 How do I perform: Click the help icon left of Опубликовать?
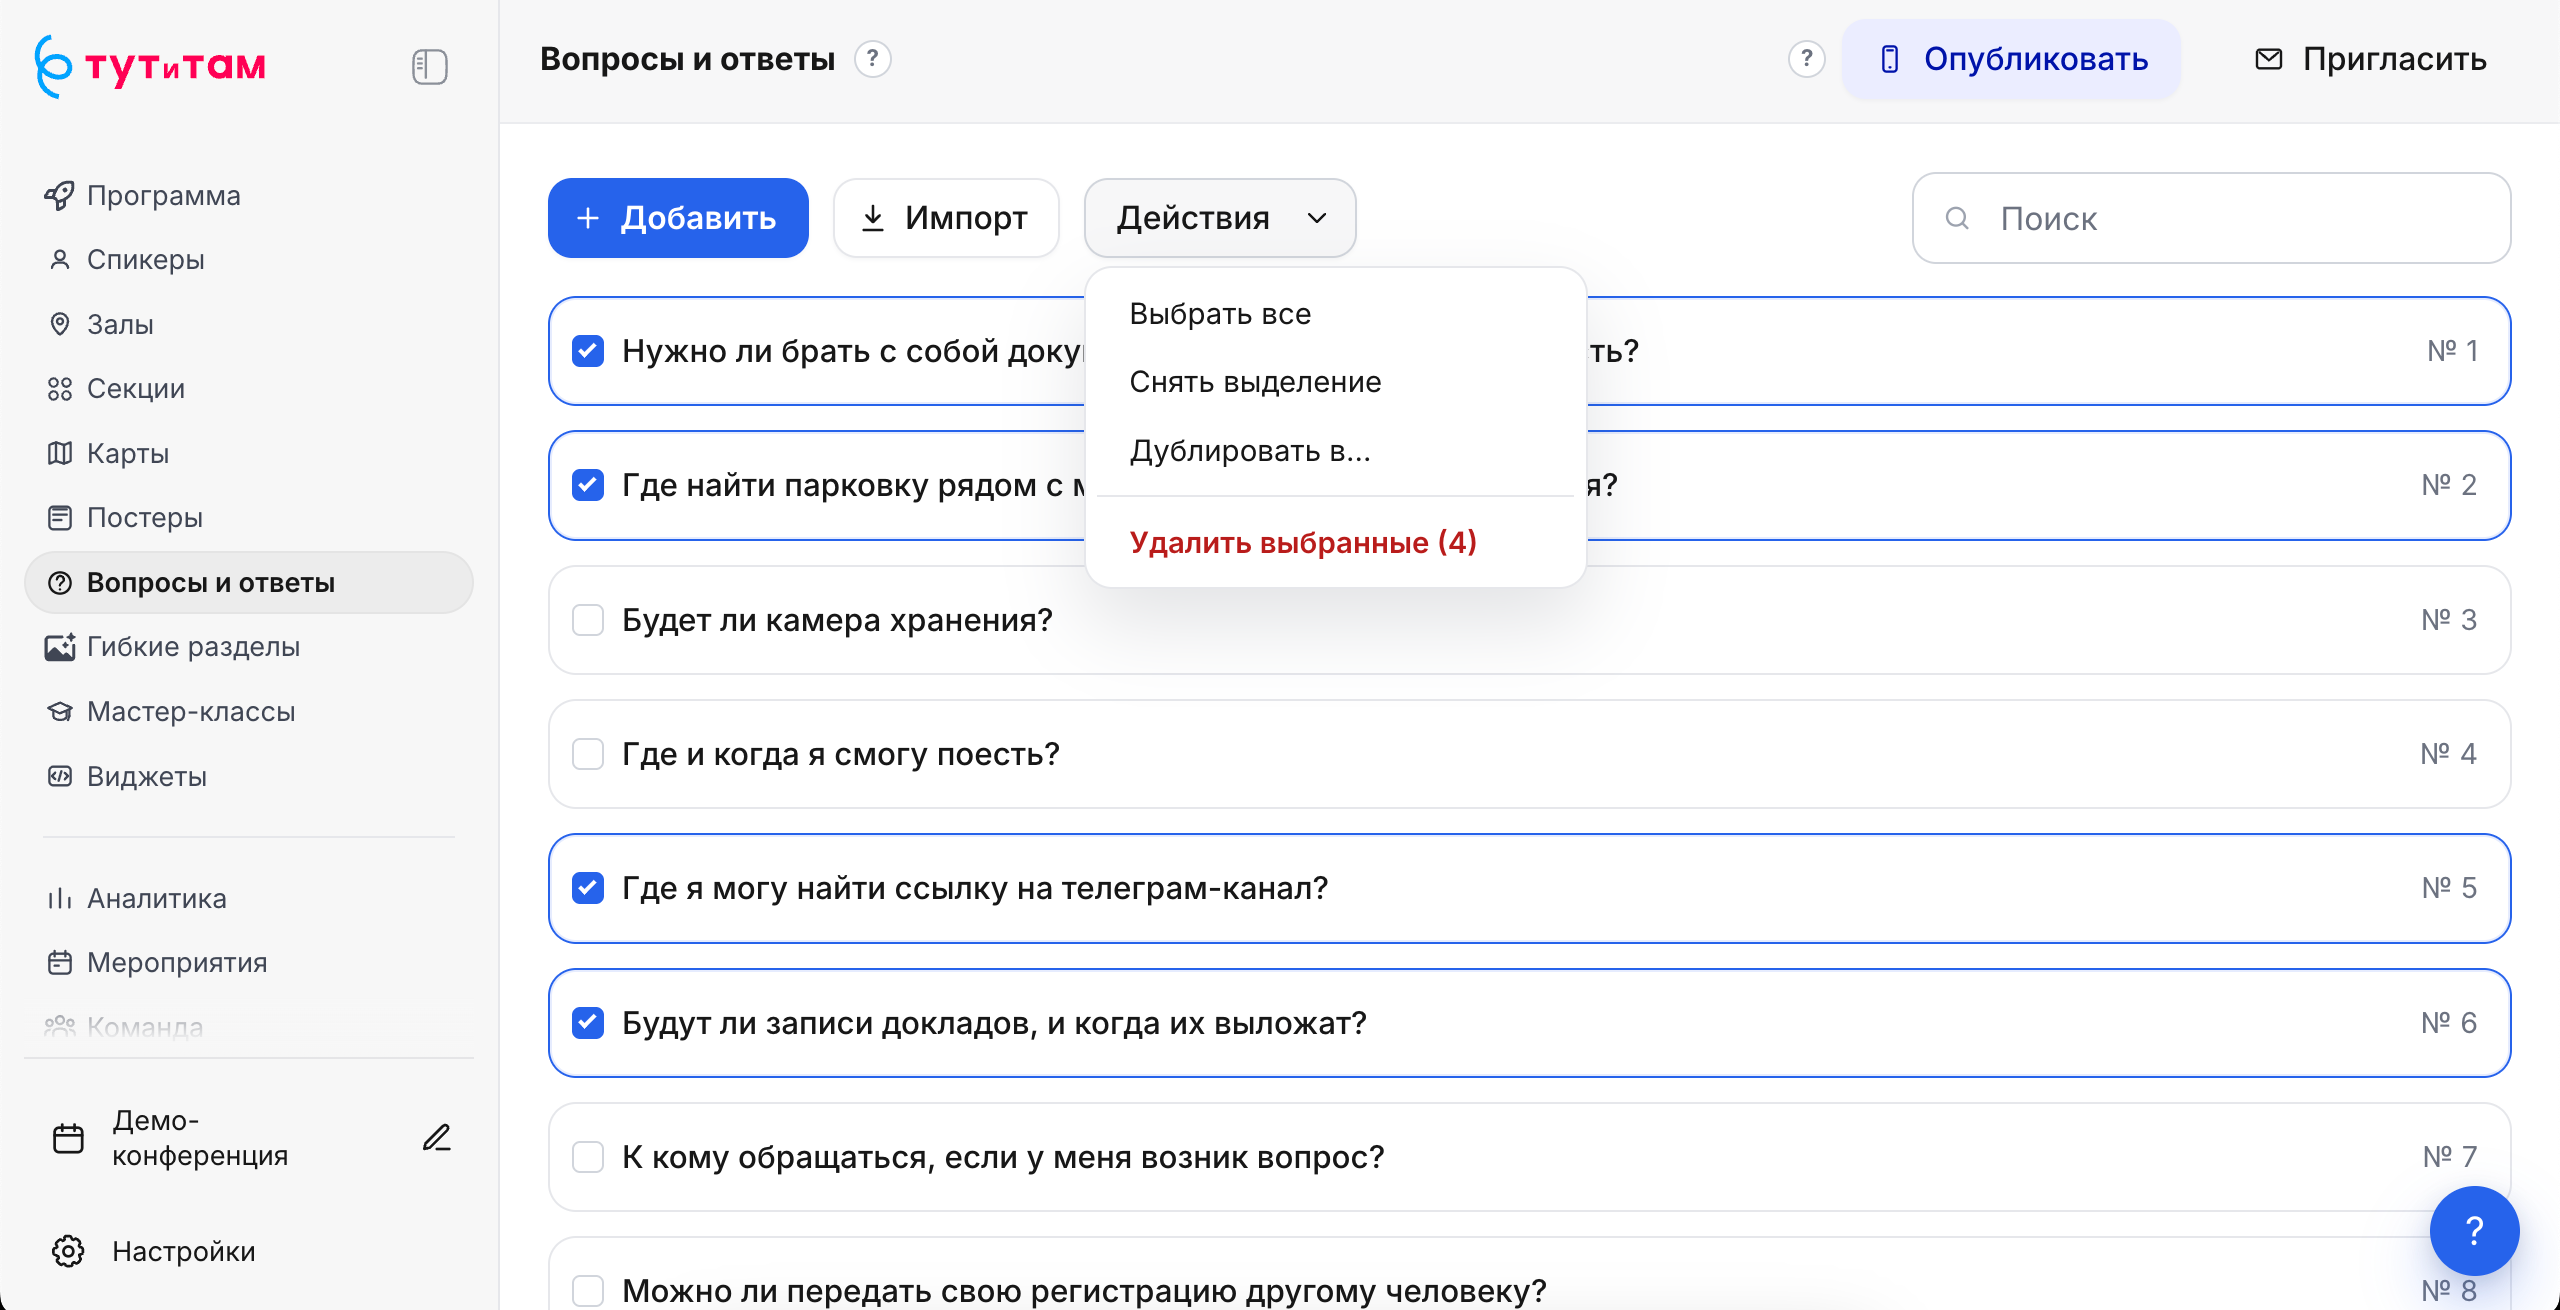[1807, 59]
